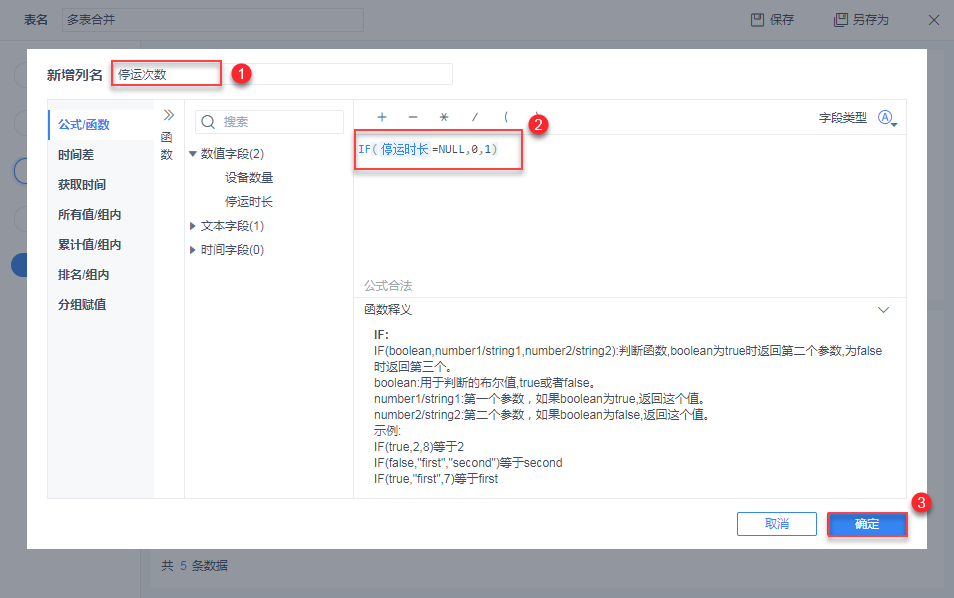
Task: Click the 取消 cancel button
Action: pyautogui.click(x=777, y=524)
